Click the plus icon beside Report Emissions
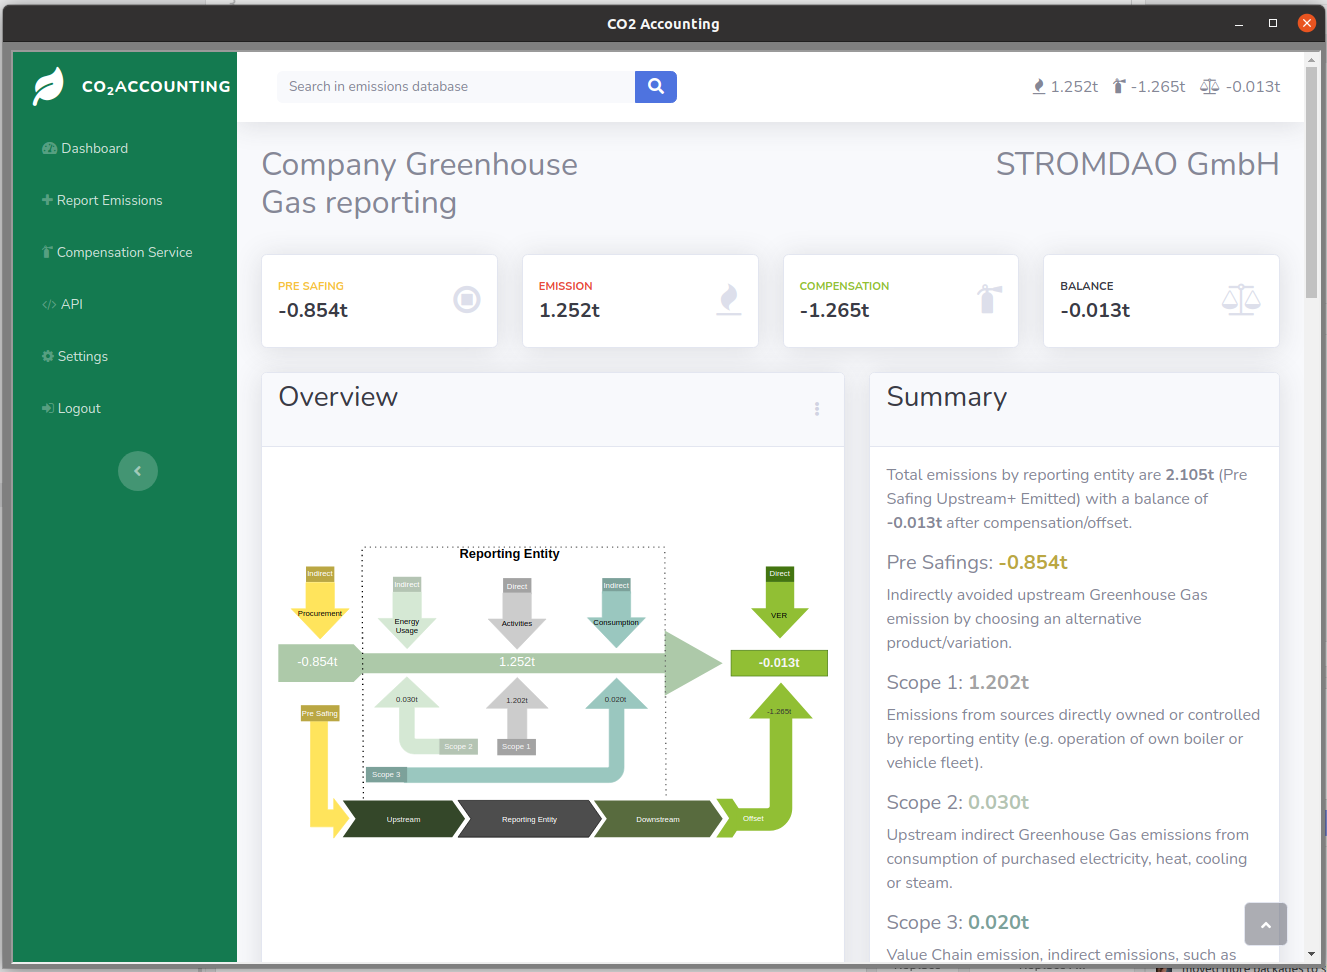 [47, 200]
